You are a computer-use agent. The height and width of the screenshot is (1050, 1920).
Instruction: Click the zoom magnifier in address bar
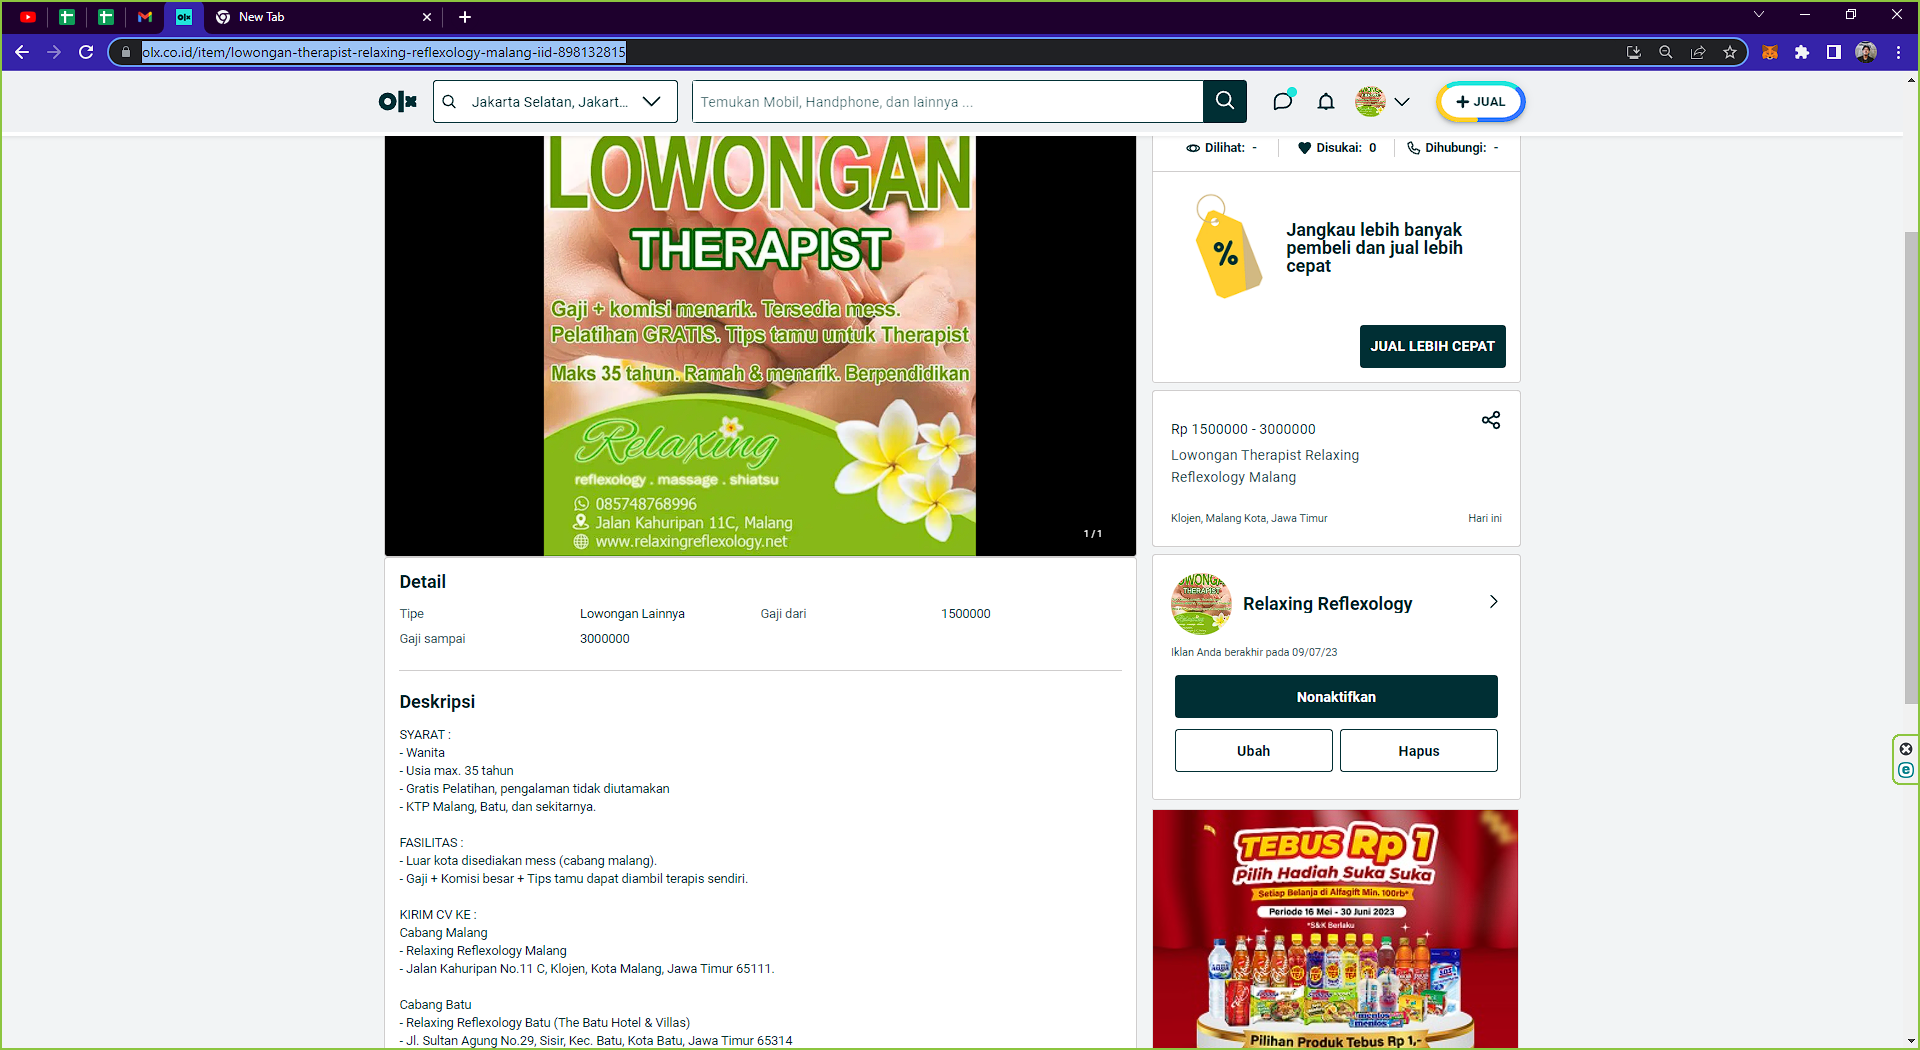[x=1666, y=52]
